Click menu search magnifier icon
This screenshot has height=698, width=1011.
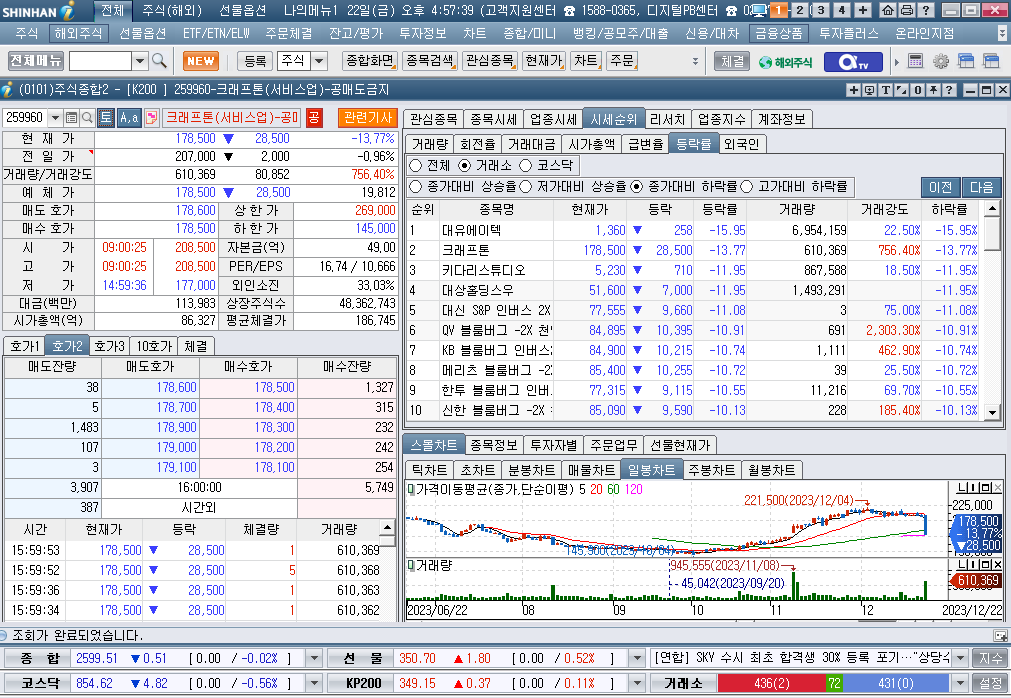coord(159,61)
